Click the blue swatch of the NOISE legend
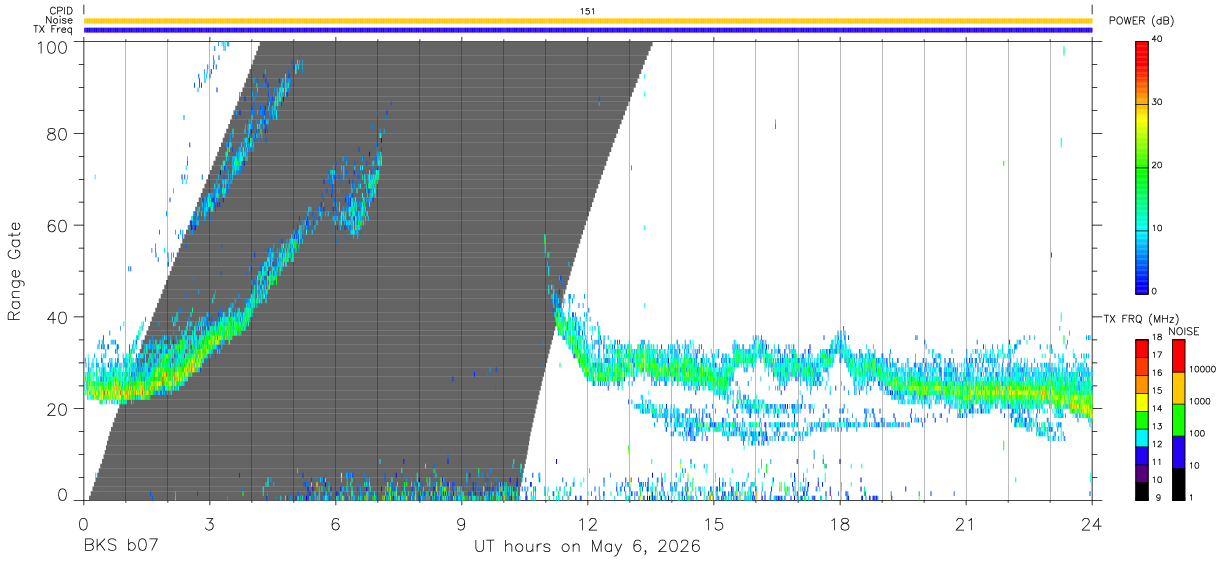This screenshot has height=567, width=1228. coord(1178,452)
